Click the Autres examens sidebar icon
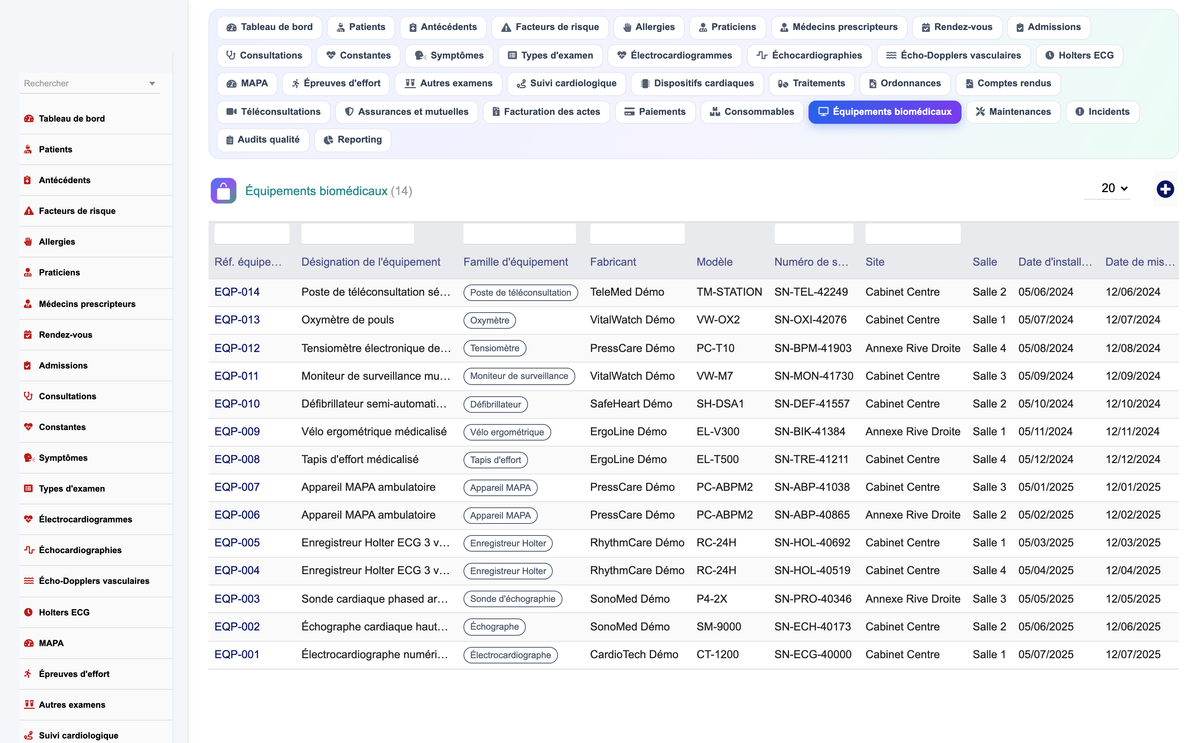 28,705
